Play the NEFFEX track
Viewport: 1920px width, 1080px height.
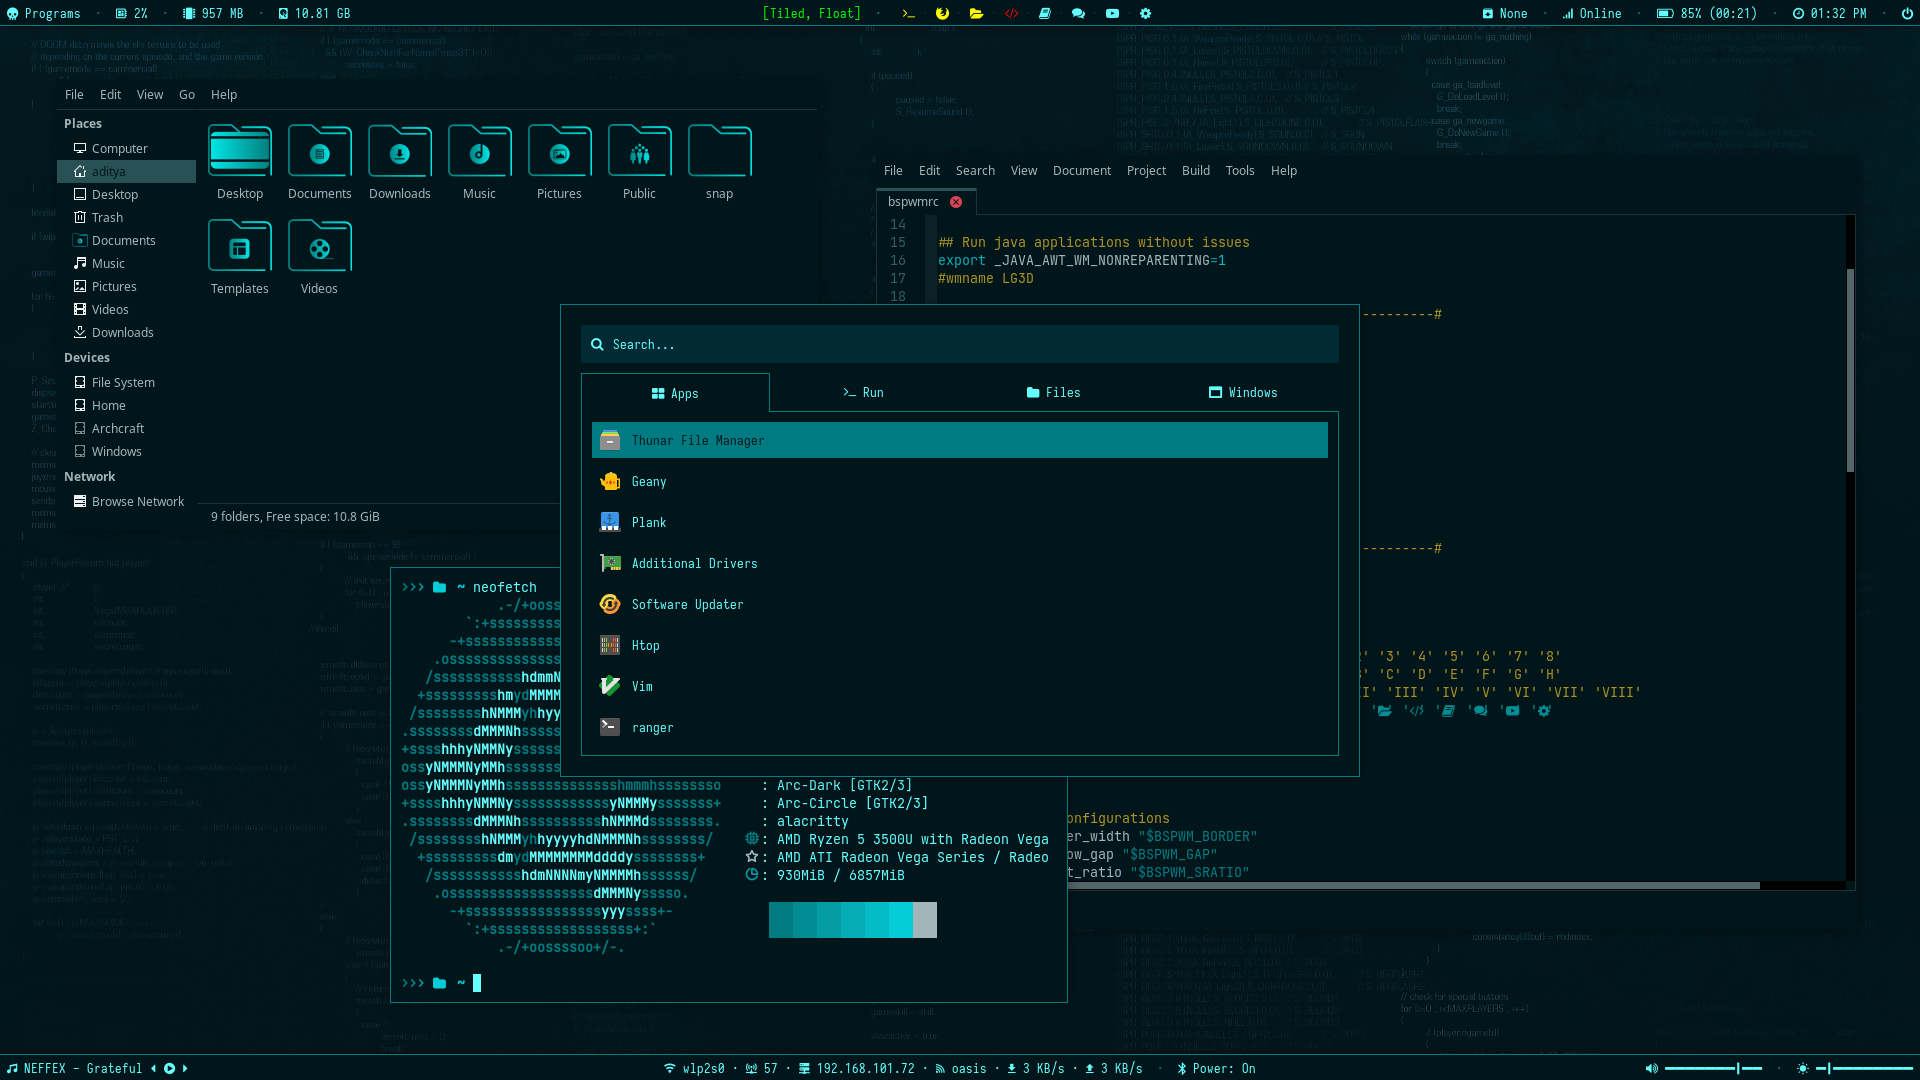click(169, 1069)
